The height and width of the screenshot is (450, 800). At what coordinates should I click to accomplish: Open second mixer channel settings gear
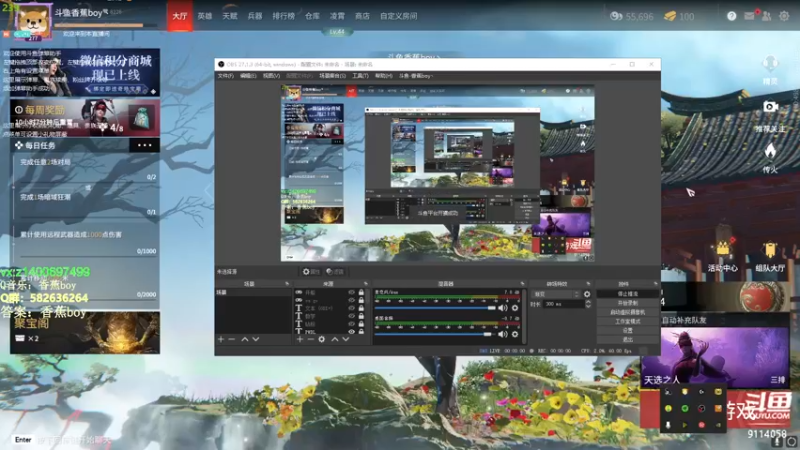pyautogui.click(x=515, y=334)
